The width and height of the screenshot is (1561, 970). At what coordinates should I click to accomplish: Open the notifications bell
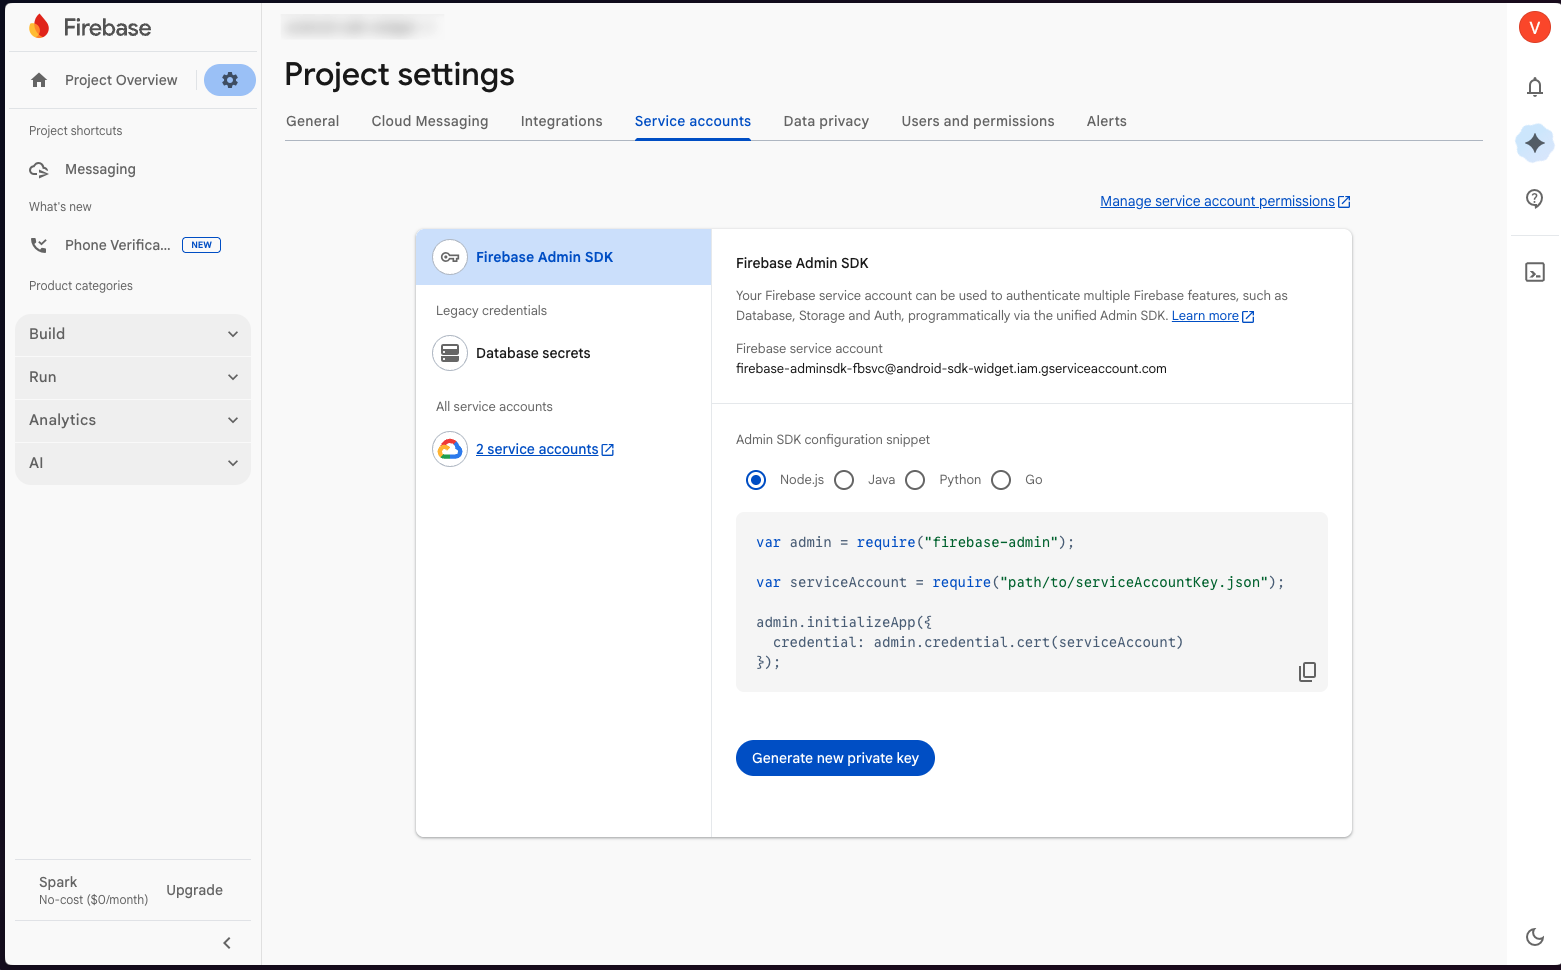point(1535,87)
